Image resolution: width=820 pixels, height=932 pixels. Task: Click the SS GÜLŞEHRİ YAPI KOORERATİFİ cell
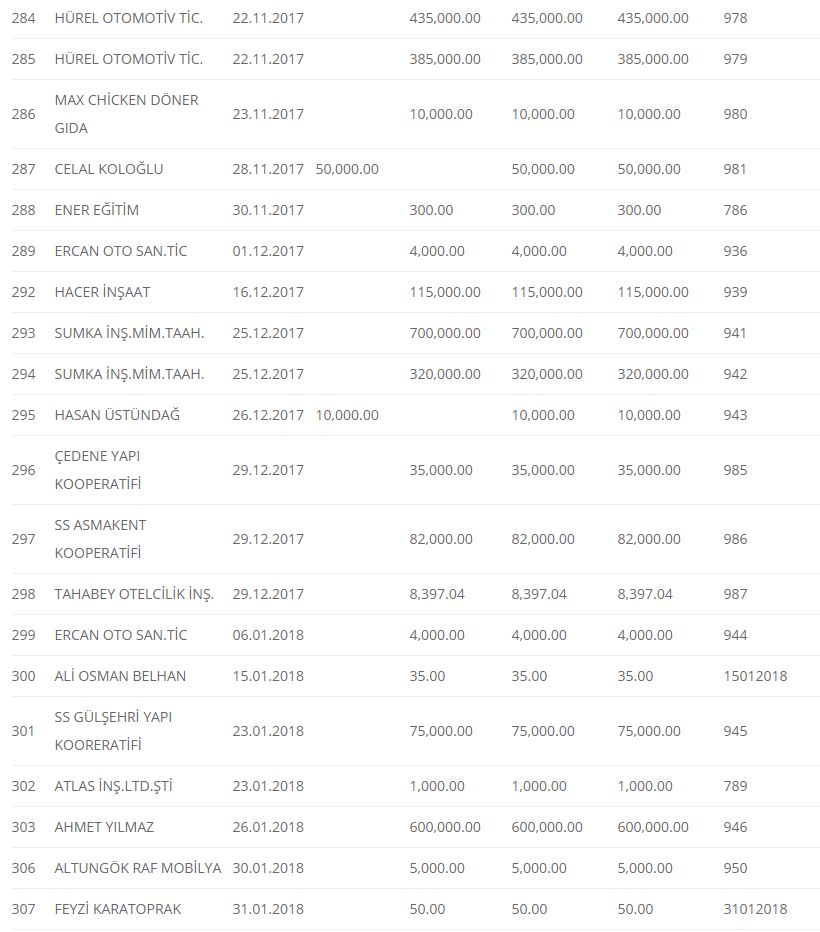(113, 731)
